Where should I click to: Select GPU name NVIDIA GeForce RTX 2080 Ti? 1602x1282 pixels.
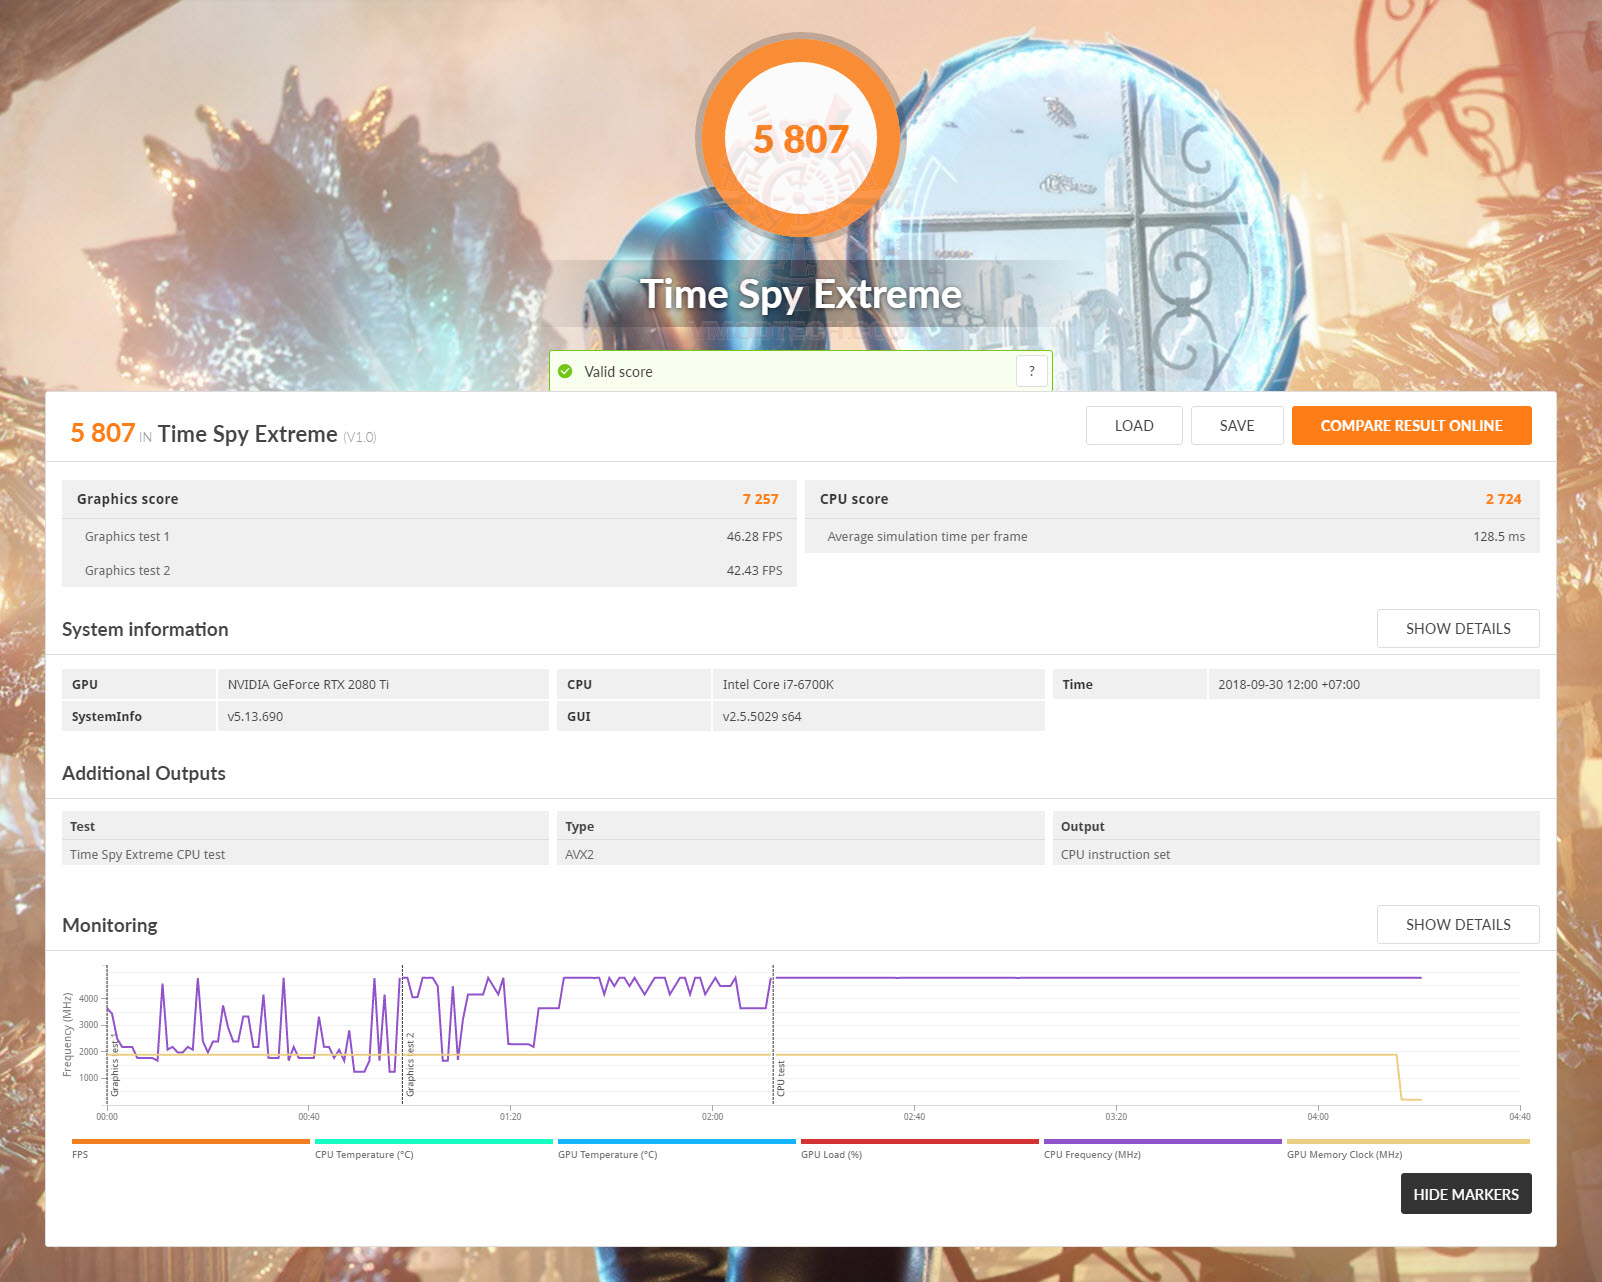click(308, 685)
